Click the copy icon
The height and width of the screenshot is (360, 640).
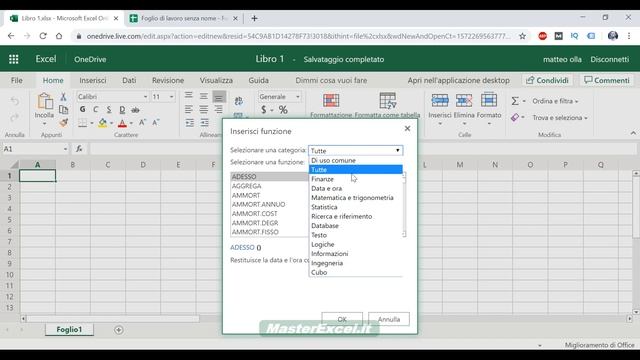tap(63, 109)
